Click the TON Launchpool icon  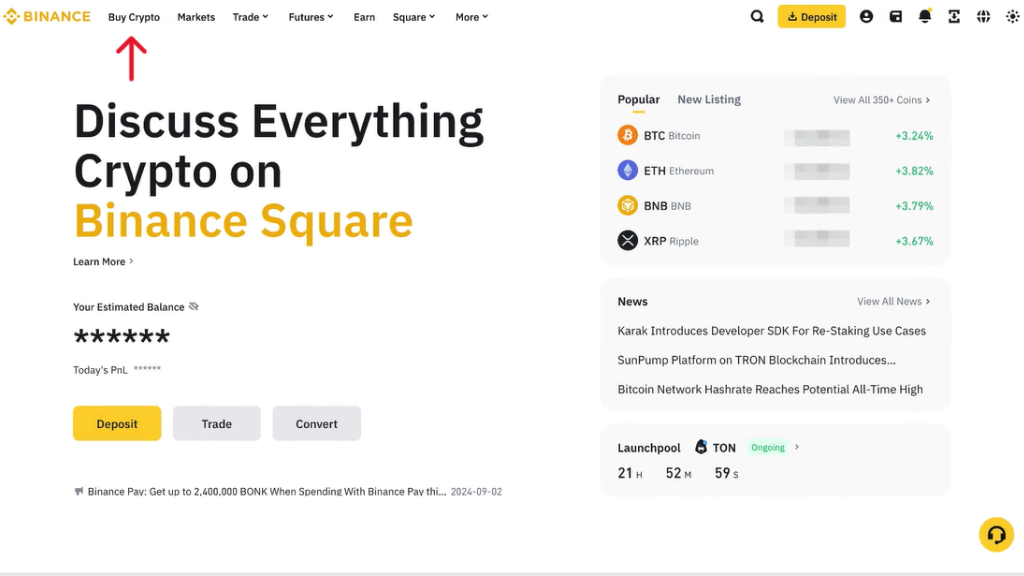click(701, 447)
